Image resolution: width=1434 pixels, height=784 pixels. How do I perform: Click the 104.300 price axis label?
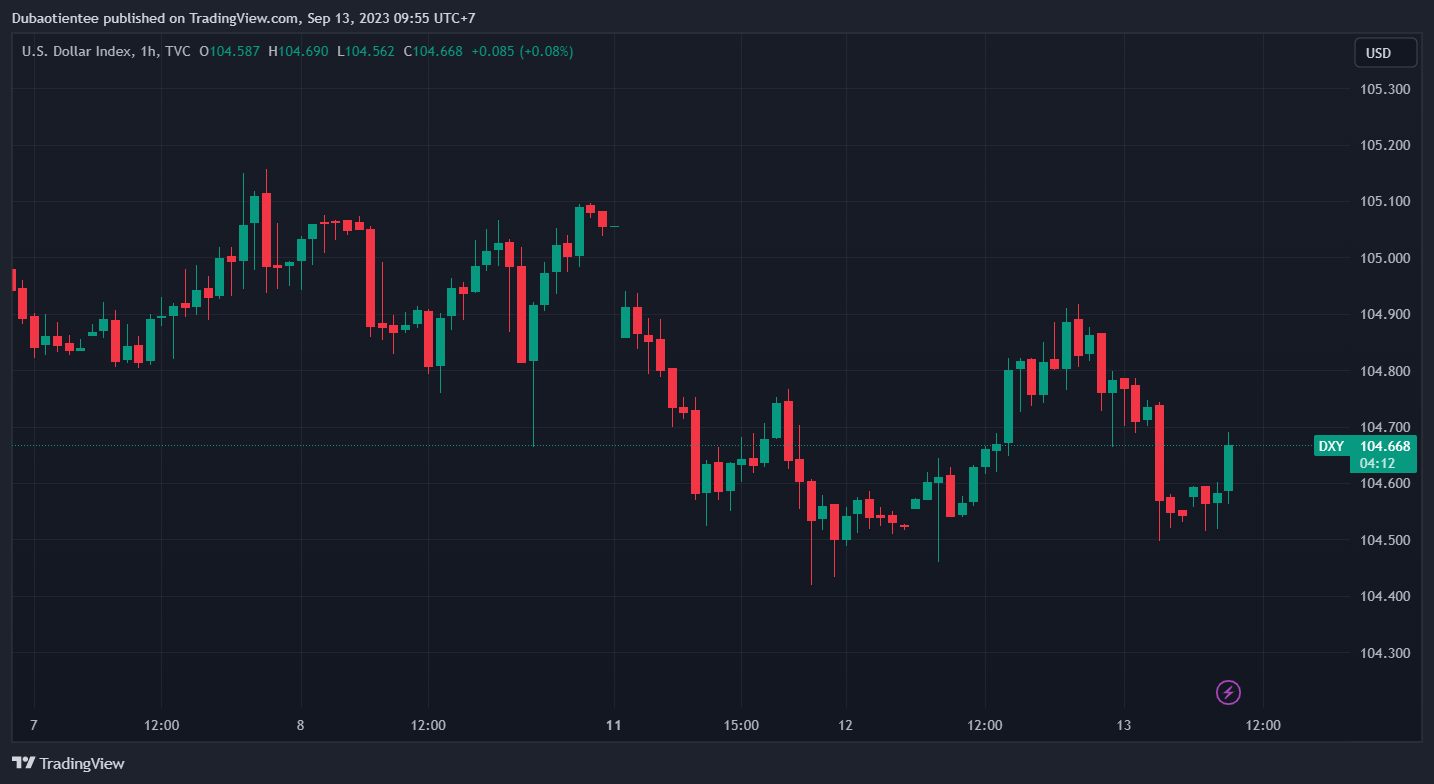click(x=1385, y=653)
